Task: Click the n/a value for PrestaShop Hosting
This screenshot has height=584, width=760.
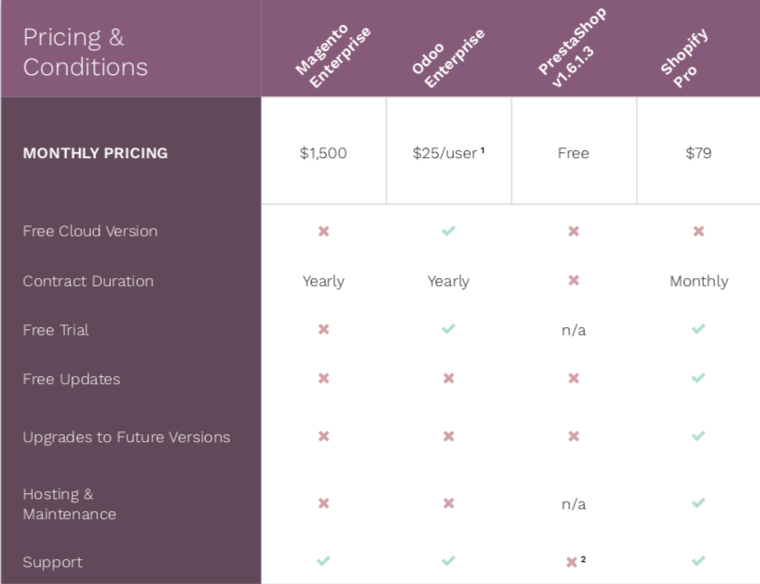Action: point(573,504)
